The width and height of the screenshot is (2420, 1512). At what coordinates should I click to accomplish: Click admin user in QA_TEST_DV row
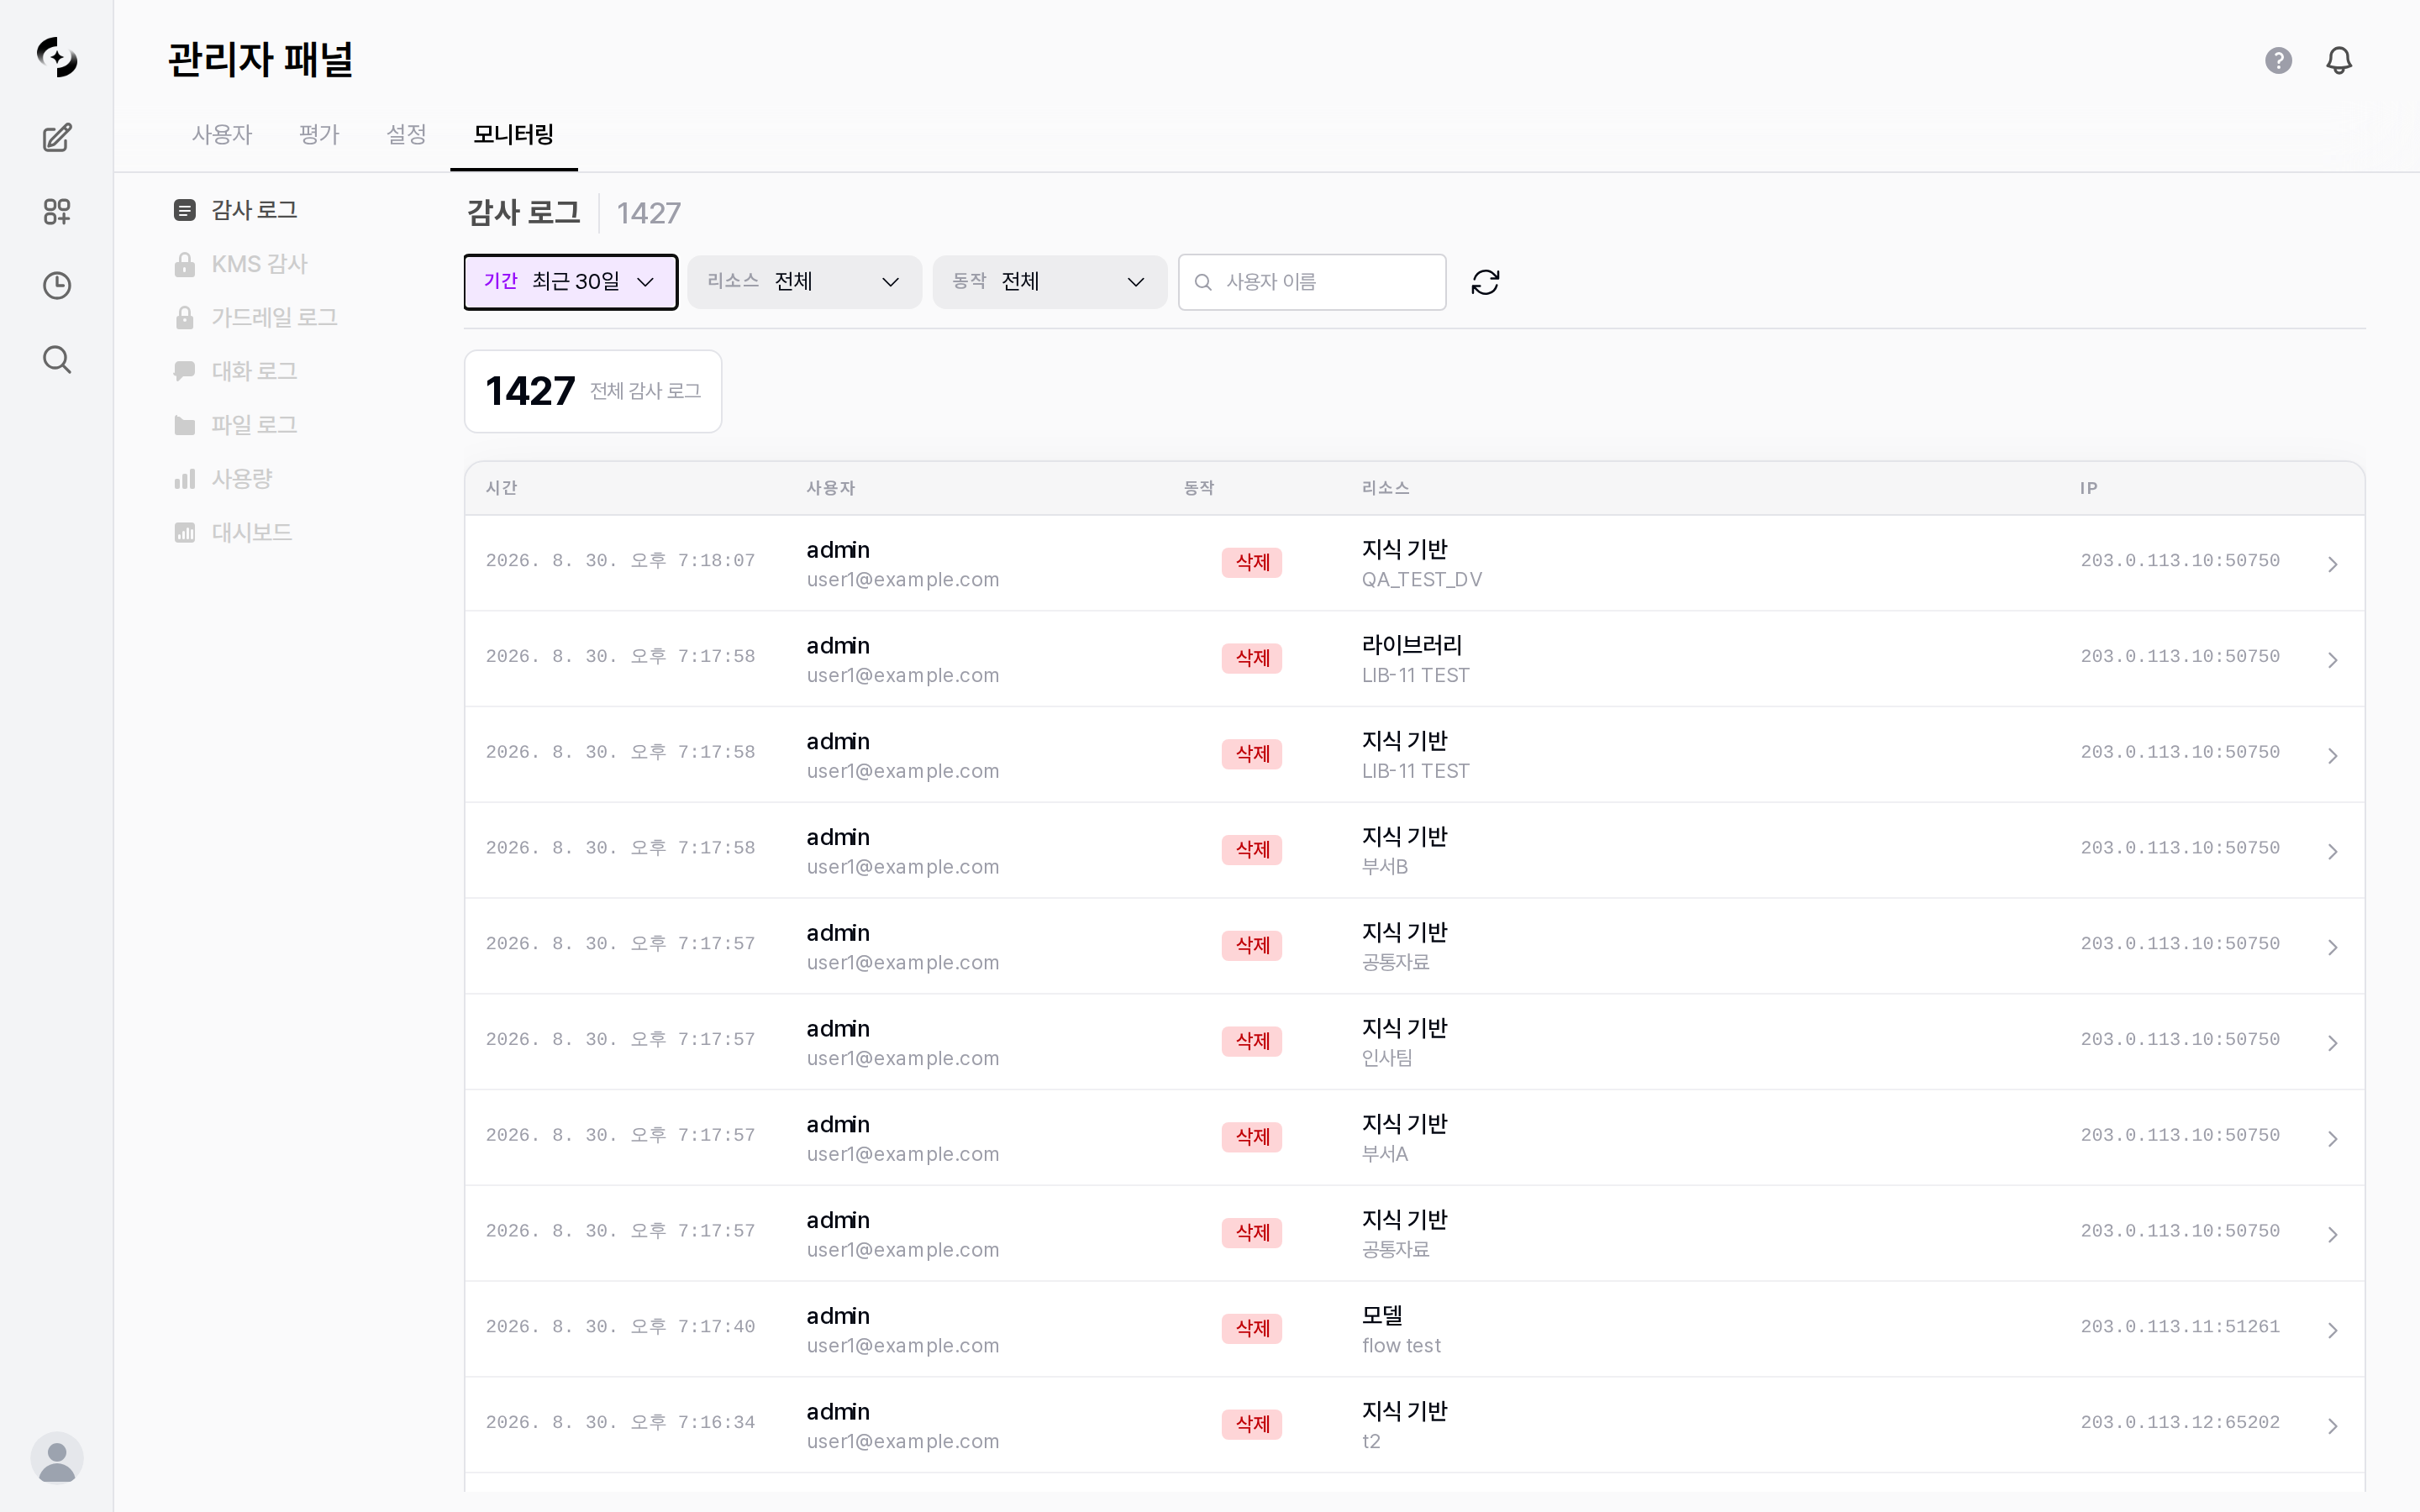tap(838, 550)
